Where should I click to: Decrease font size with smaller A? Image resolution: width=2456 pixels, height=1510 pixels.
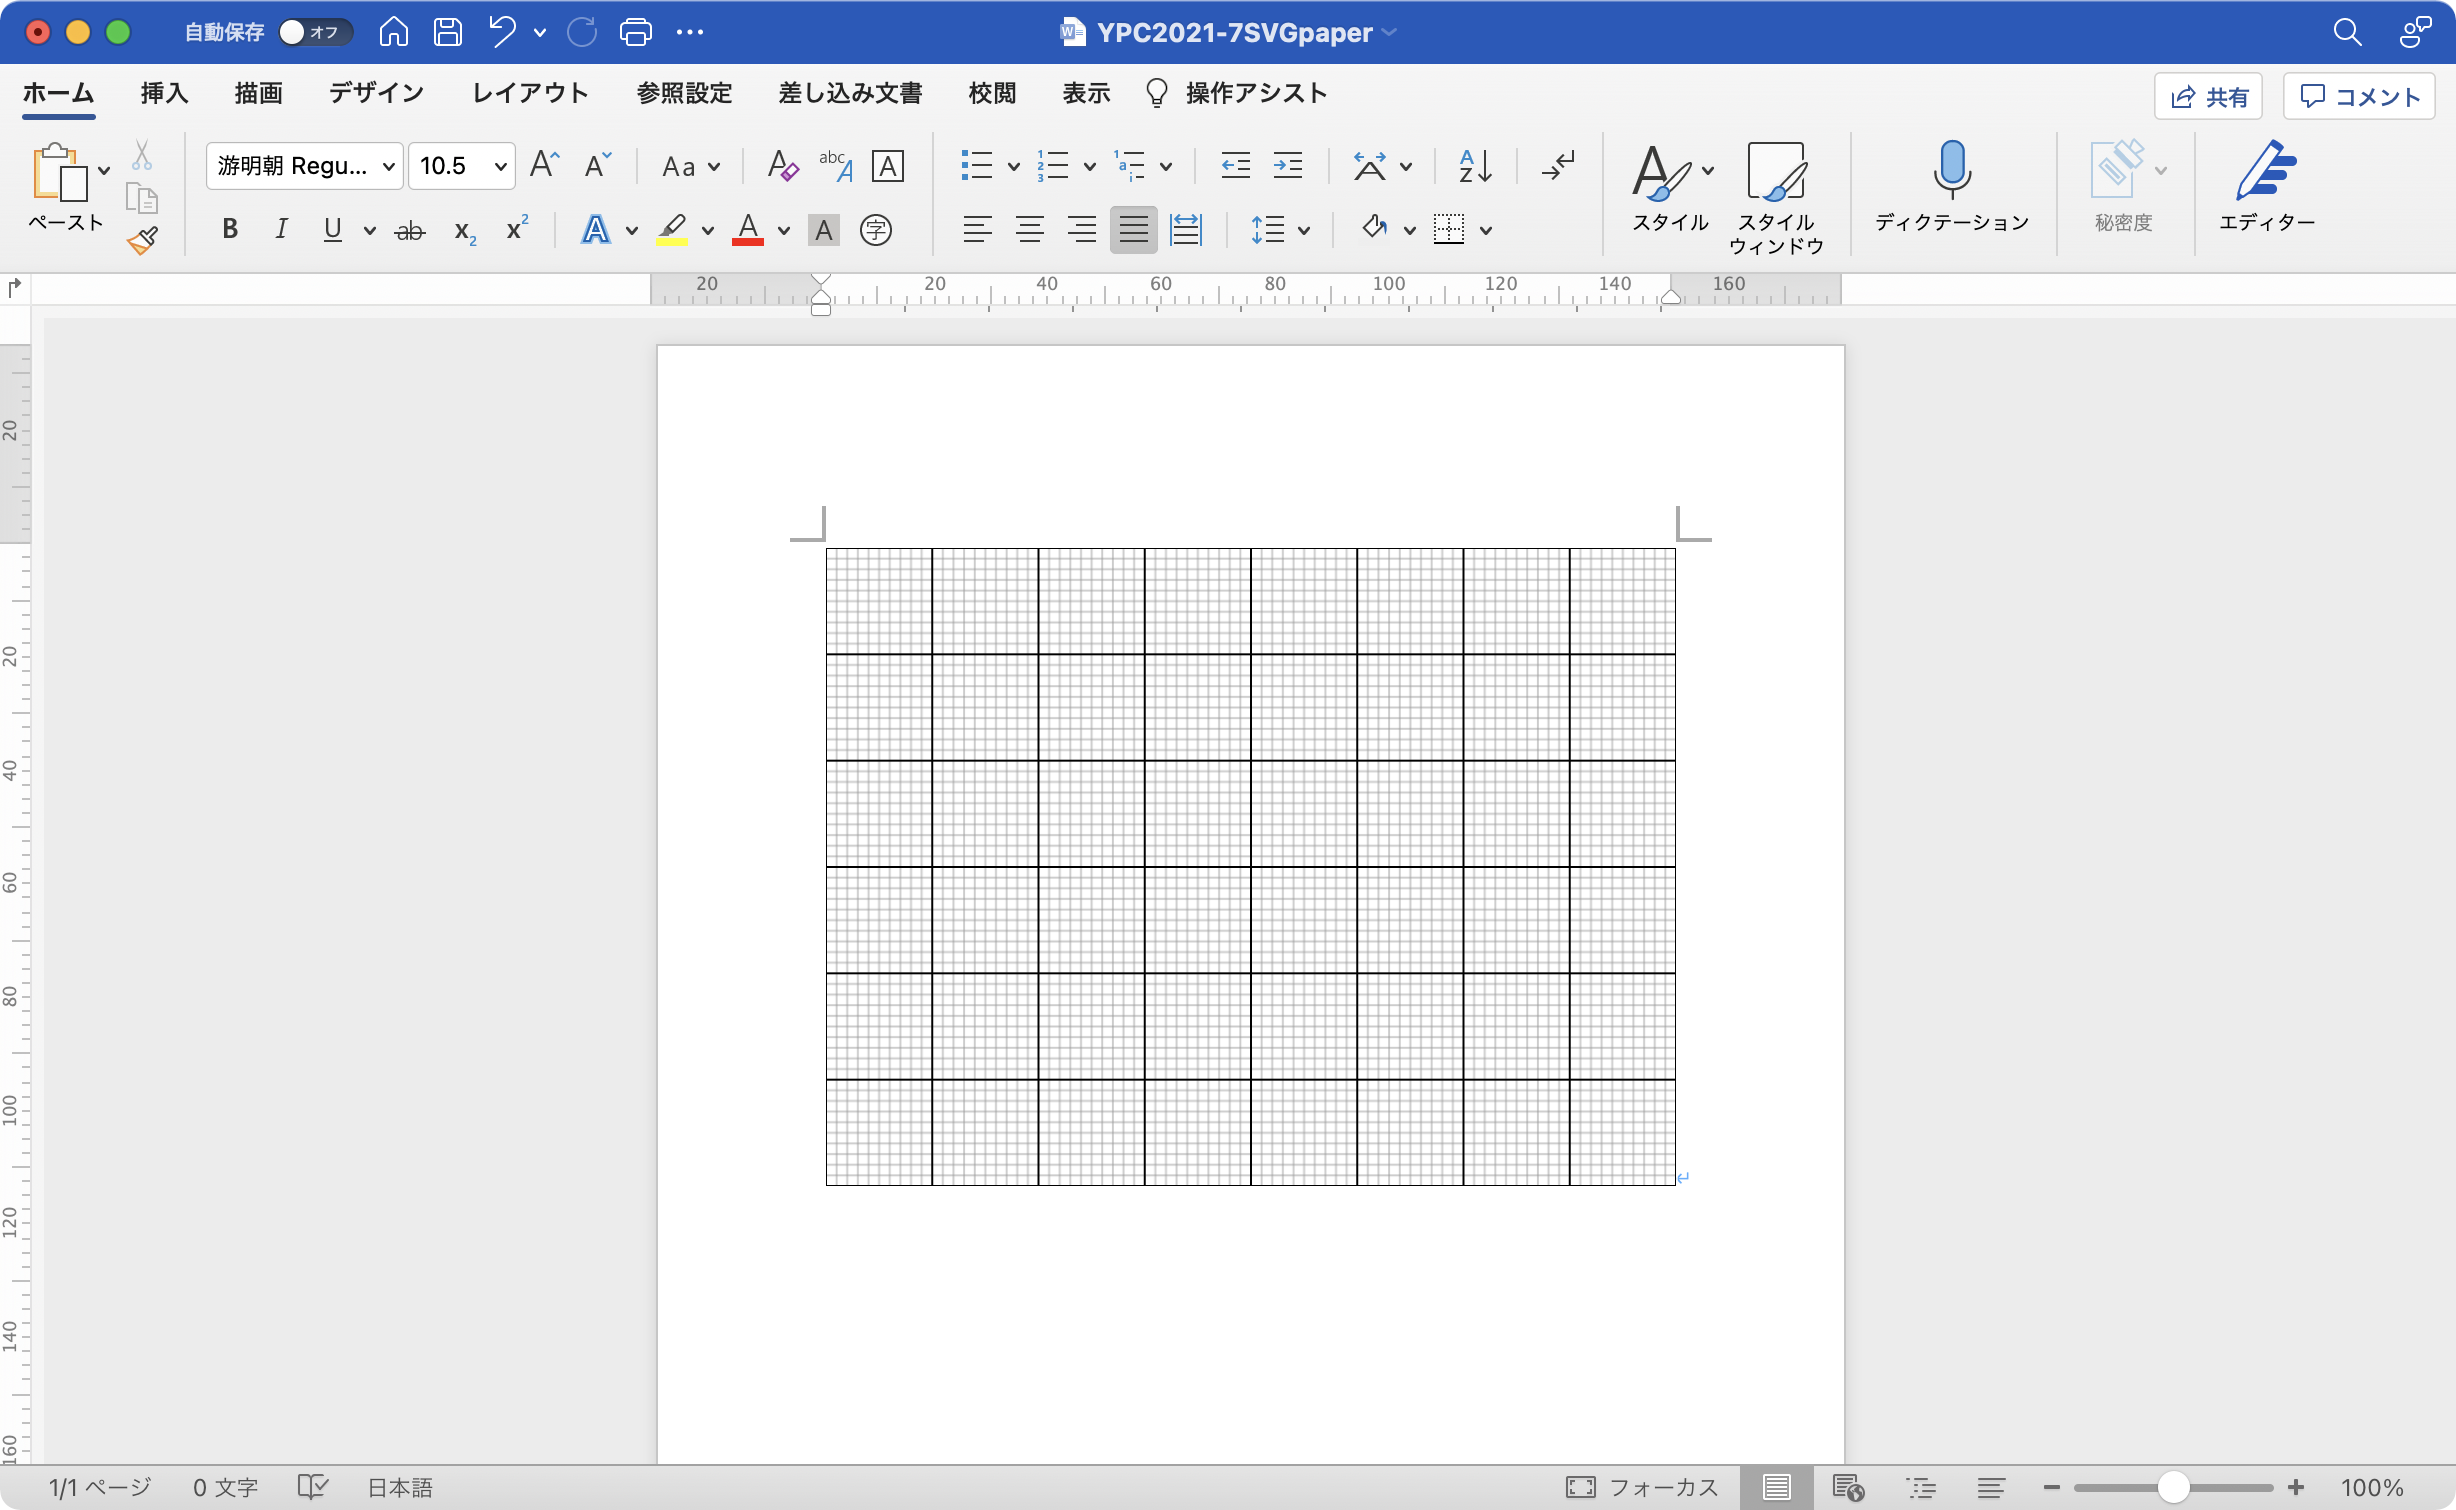click(x=597, y=165)
